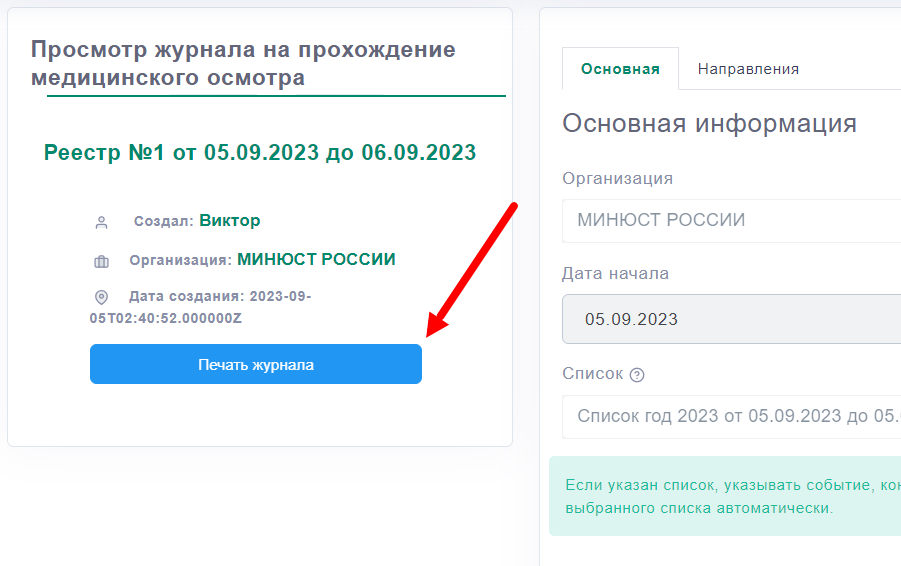901x566 pixels.
Task: Switch to the Основная tab
Action: 620,69
